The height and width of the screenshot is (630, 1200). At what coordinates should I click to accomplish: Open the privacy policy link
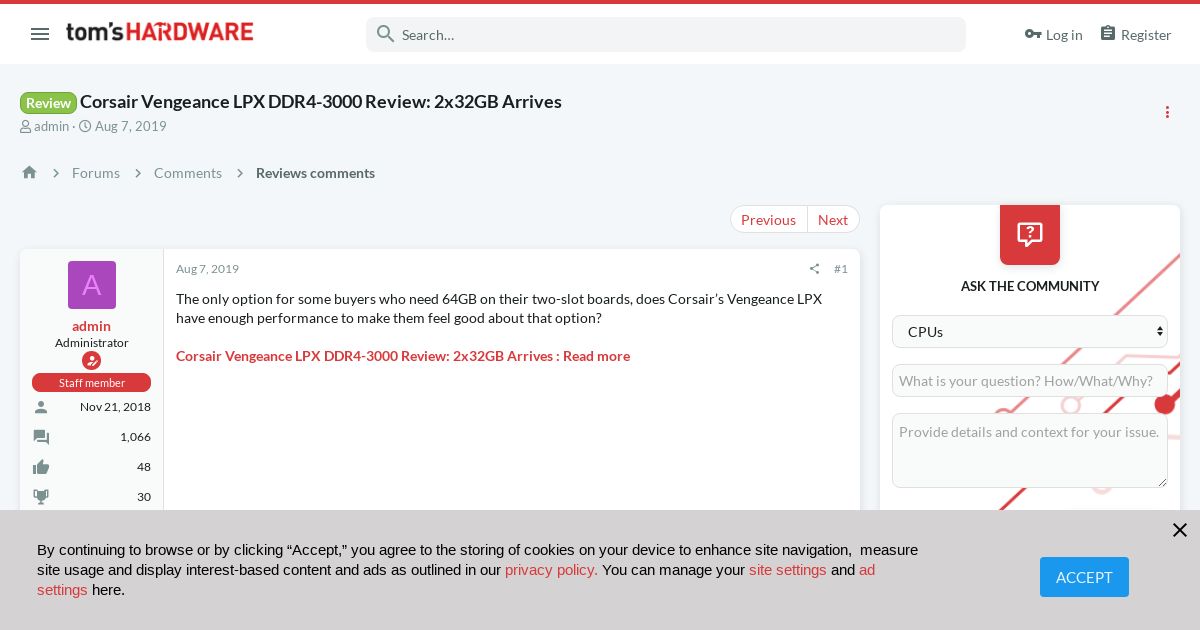click(551, 570)
